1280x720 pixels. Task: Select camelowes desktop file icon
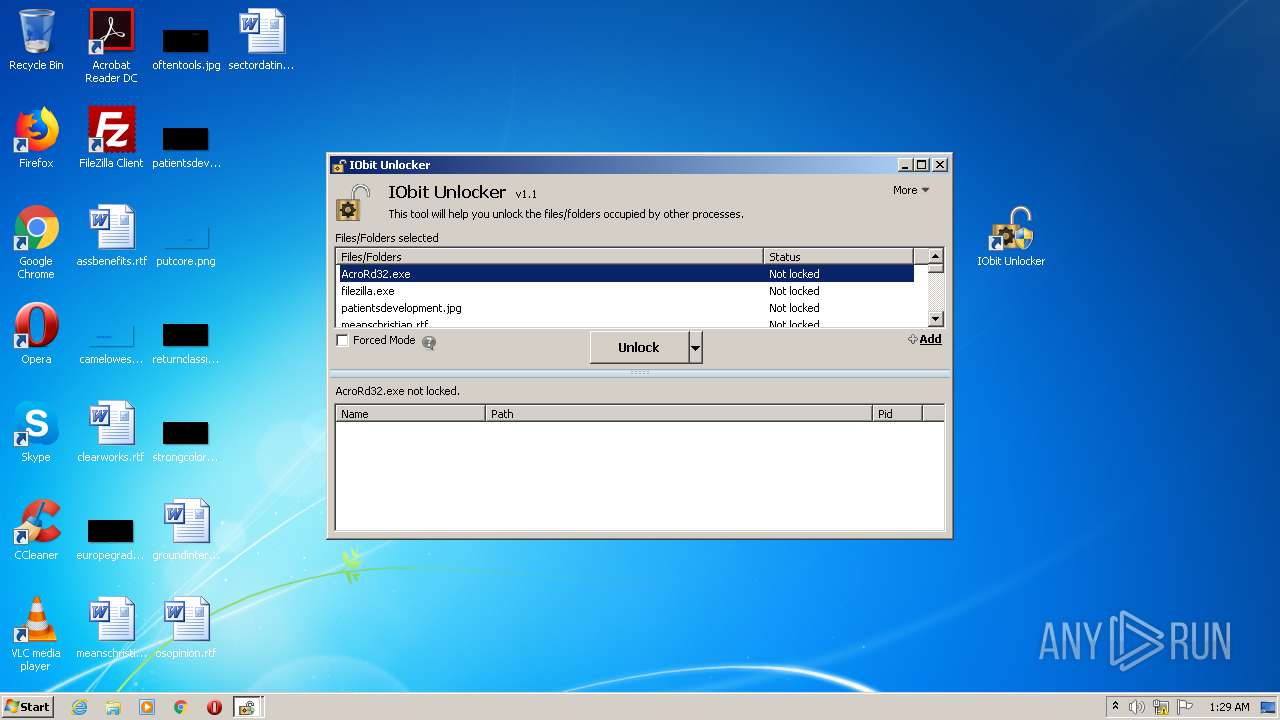coord(111,340)
